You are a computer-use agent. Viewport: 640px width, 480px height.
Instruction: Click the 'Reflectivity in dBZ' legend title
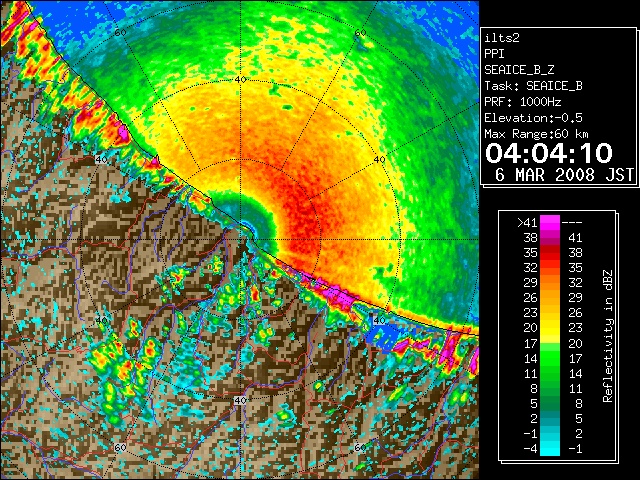[608, 336]
